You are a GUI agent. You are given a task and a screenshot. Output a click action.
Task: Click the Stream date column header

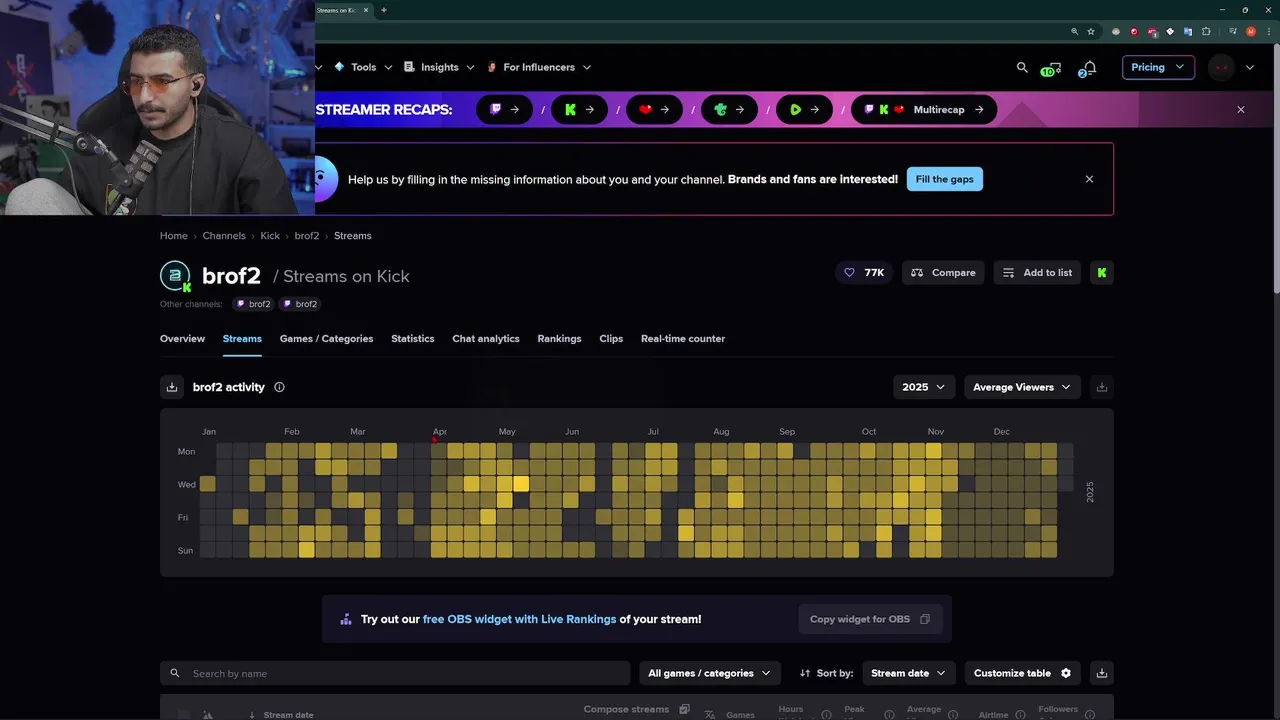click(288, 715)
